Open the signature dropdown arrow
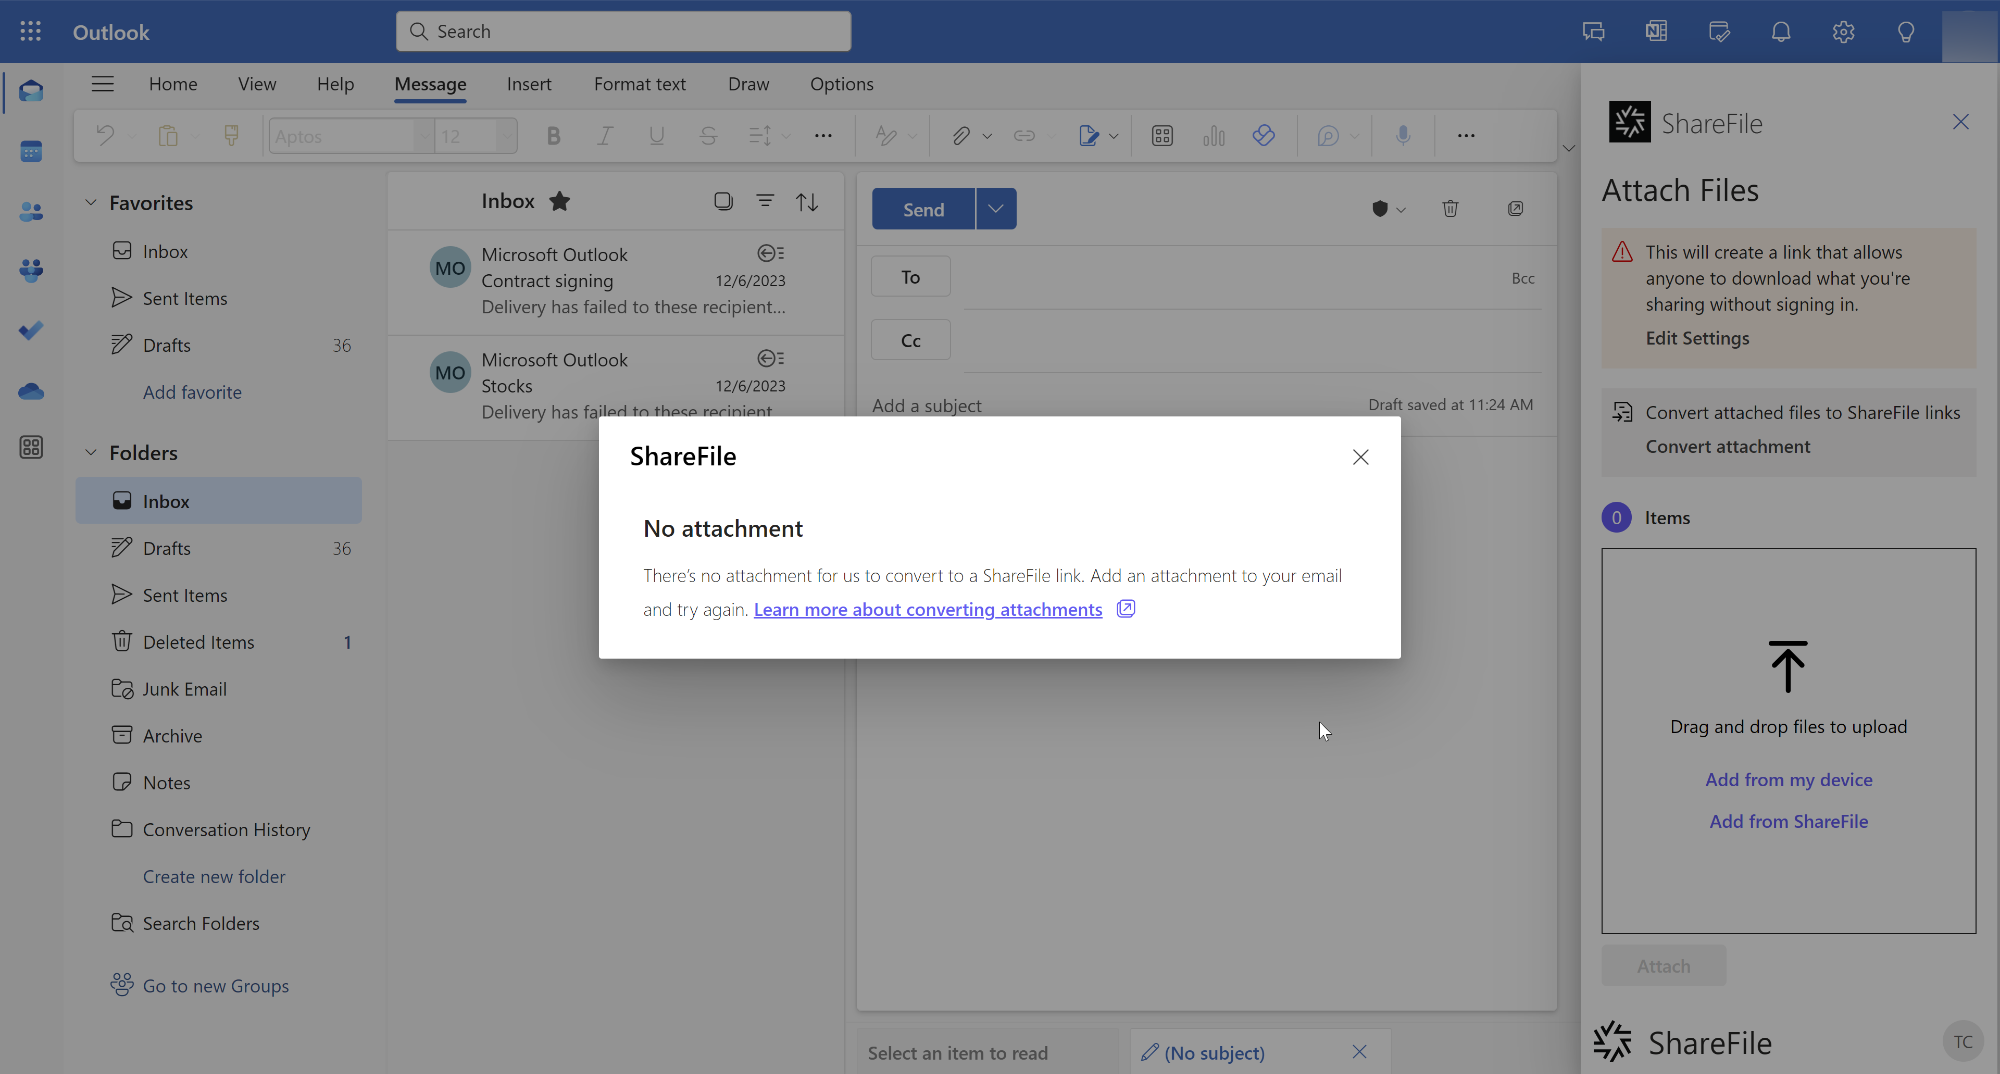This screenshot has width=2000, height=1074. 1113,136
